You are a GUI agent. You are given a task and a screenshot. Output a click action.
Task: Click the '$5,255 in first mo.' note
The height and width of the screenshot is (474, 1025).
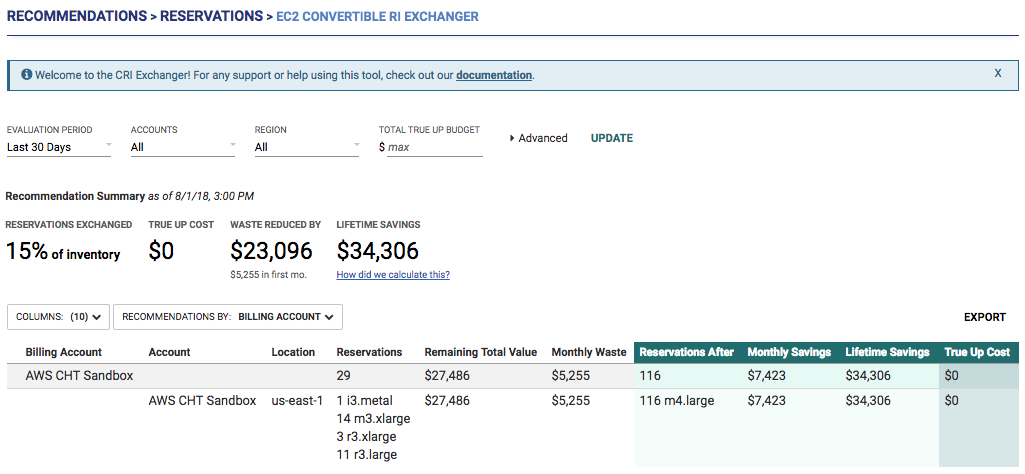[268, 275]
